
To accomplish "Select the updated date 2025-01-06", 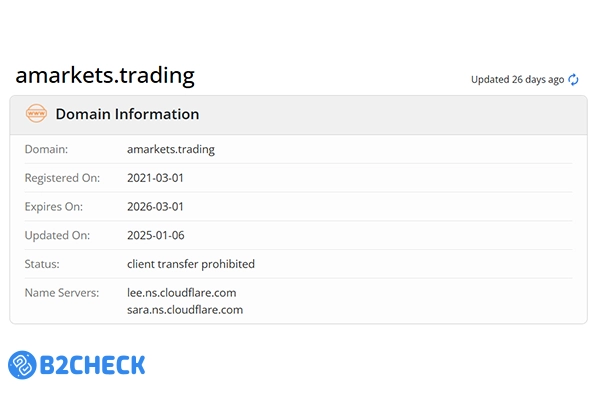I will 156,236.
